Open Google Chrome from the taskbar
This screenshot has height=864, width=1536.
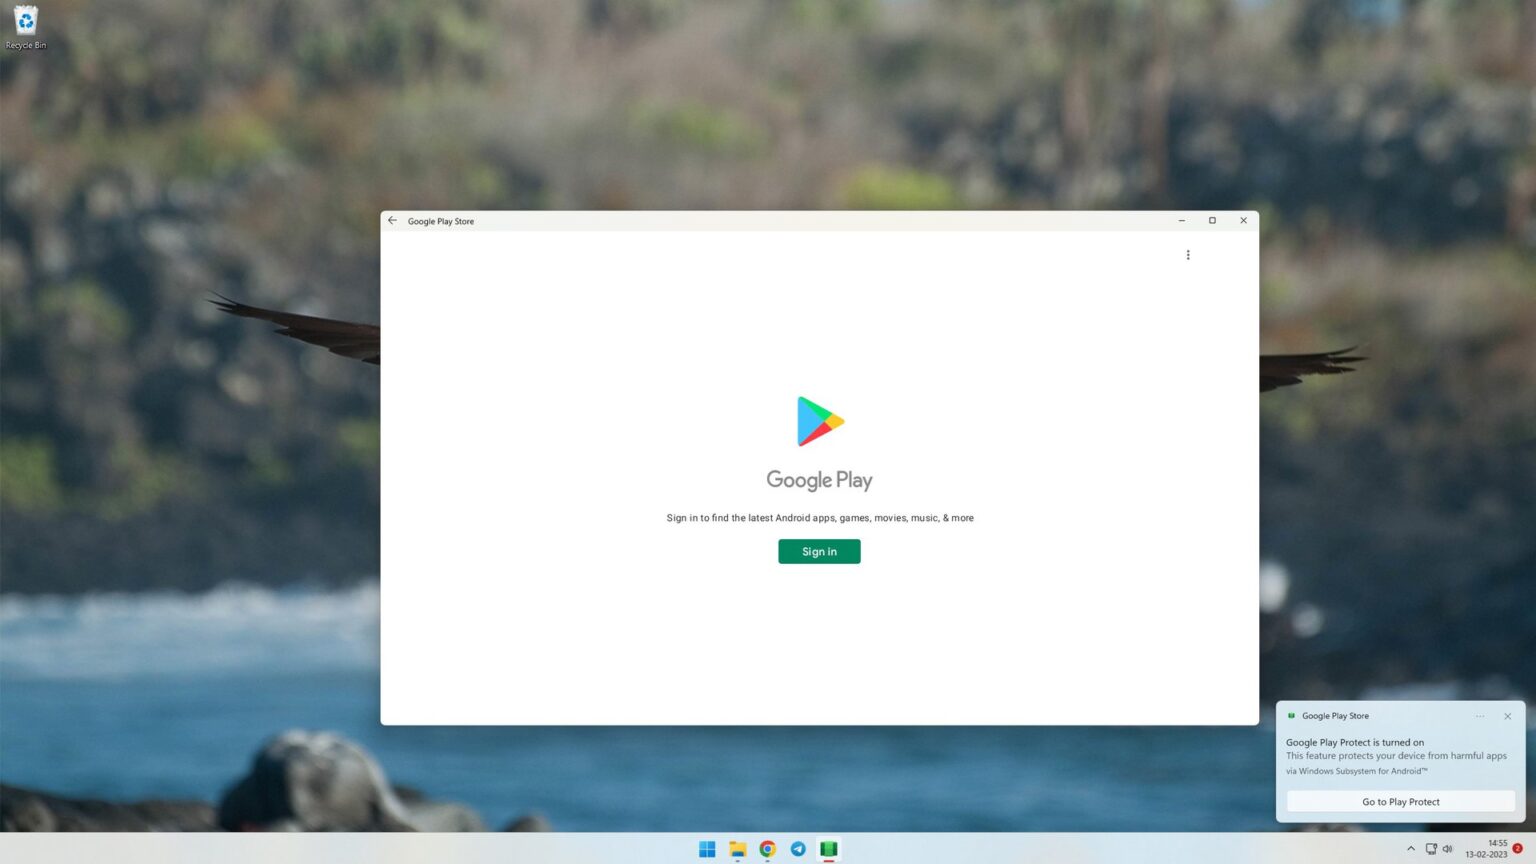point(767,849)
